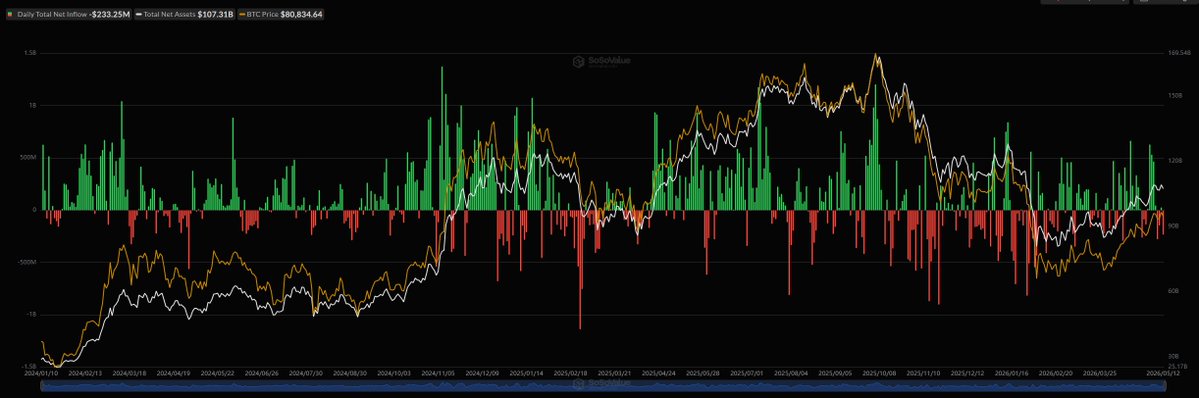Click the 150B right axis value

1175,96
